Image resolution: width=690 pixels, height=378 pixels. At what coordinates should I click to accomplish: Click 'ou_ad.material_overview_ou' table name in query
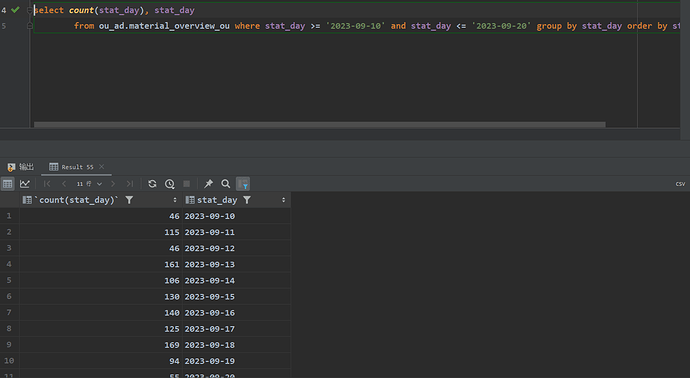tap(164, 26)
